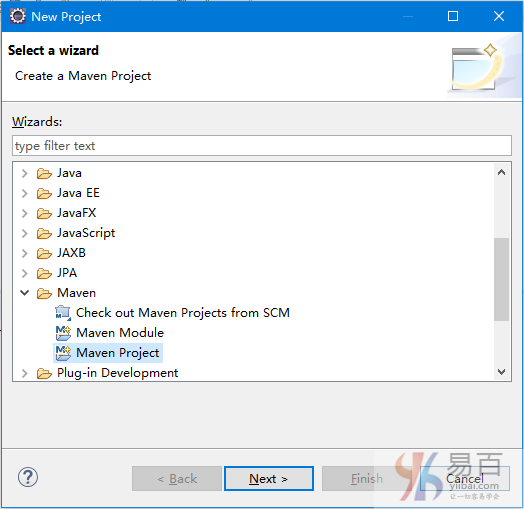Click the JavaFX folder icon
This screenshot has width=524, height=509.
tap(44, 213)
